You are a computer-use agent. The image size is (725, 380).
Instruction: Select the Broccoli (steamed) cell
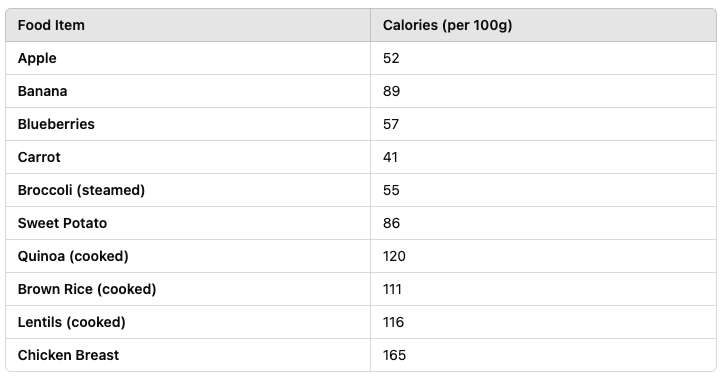pos(188,190)
